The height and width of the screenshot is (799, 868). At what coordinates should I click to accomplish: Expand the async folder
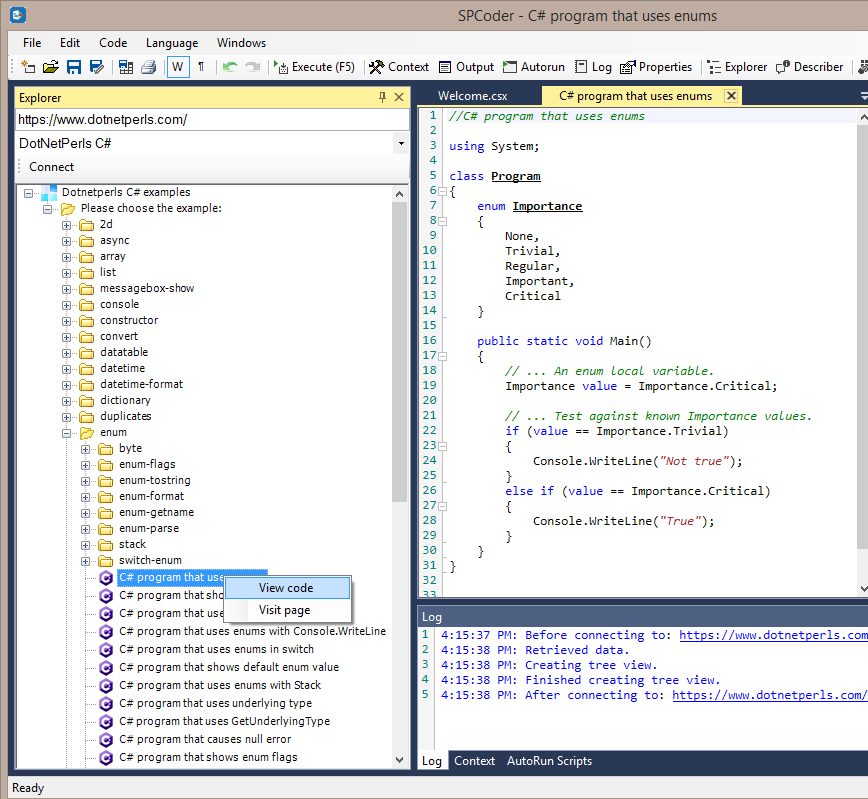(x=66, y=241)
